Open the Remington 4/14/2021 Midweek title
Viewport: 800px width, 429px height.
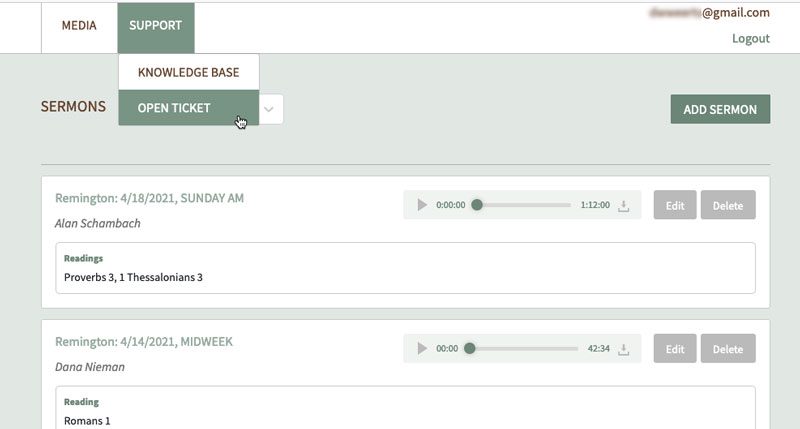coord(144,341)
